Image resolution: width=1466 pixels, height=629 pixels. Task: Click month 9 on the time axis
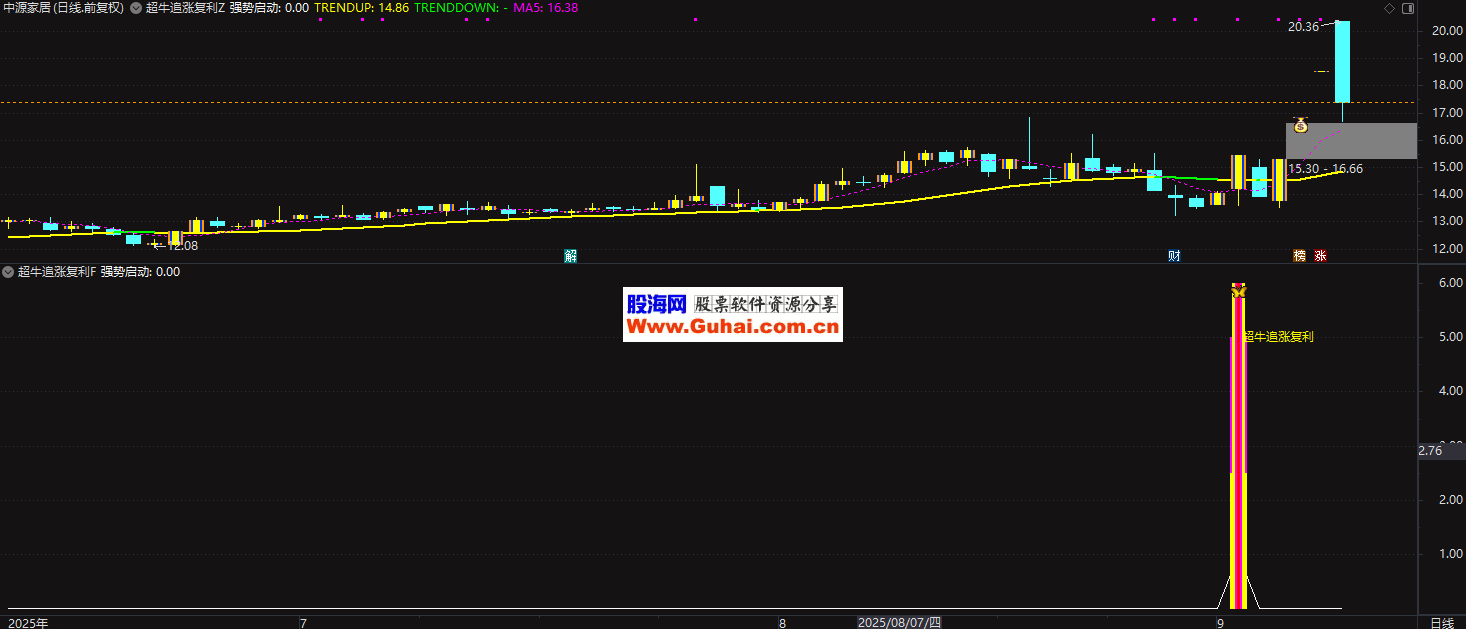[x=1220, y=622]
